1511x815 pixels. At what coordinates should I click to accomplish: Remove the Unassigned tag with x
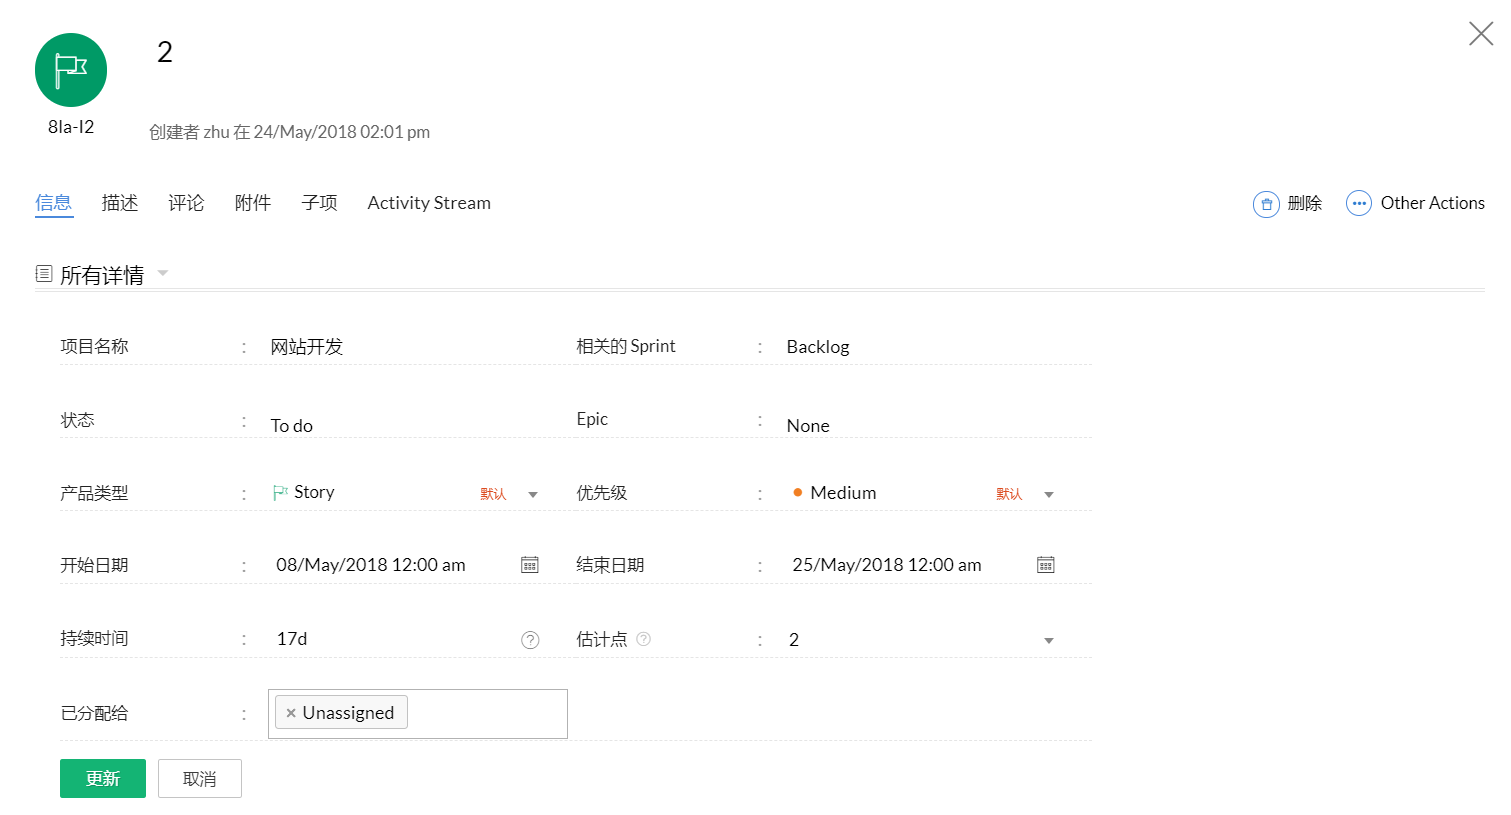(291, 713)
